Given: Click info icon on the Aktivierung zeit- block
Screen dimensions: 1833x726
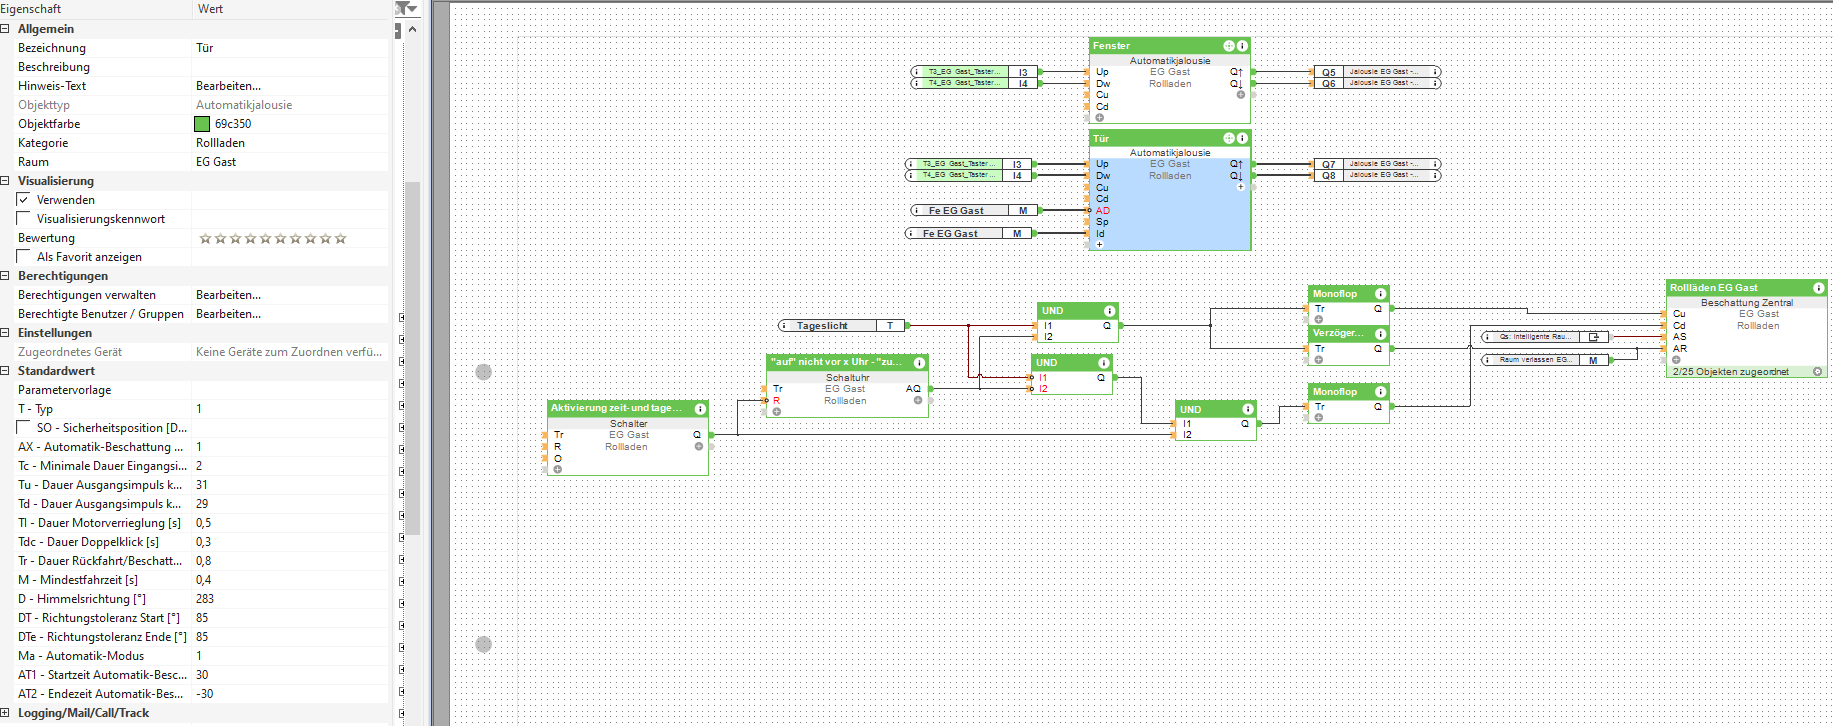Looking at the screenshot, I should tap(700, 409).
